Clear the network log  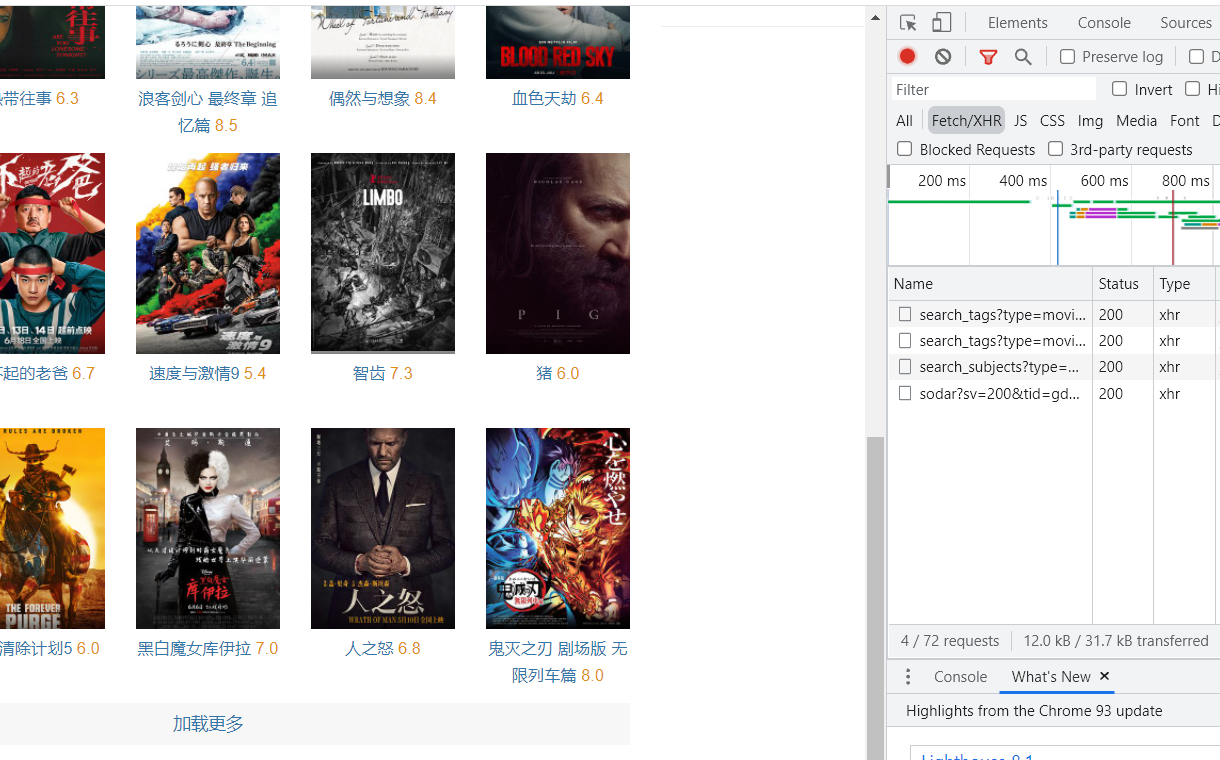(943, 57)
